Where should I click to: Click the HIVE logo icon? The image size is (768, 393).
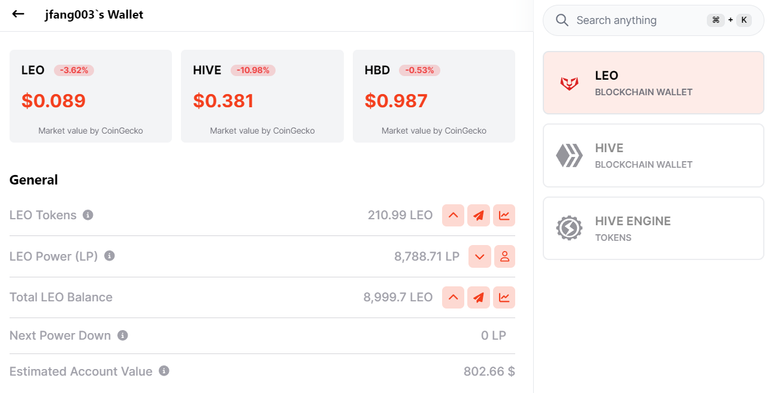tap(569, 156)
